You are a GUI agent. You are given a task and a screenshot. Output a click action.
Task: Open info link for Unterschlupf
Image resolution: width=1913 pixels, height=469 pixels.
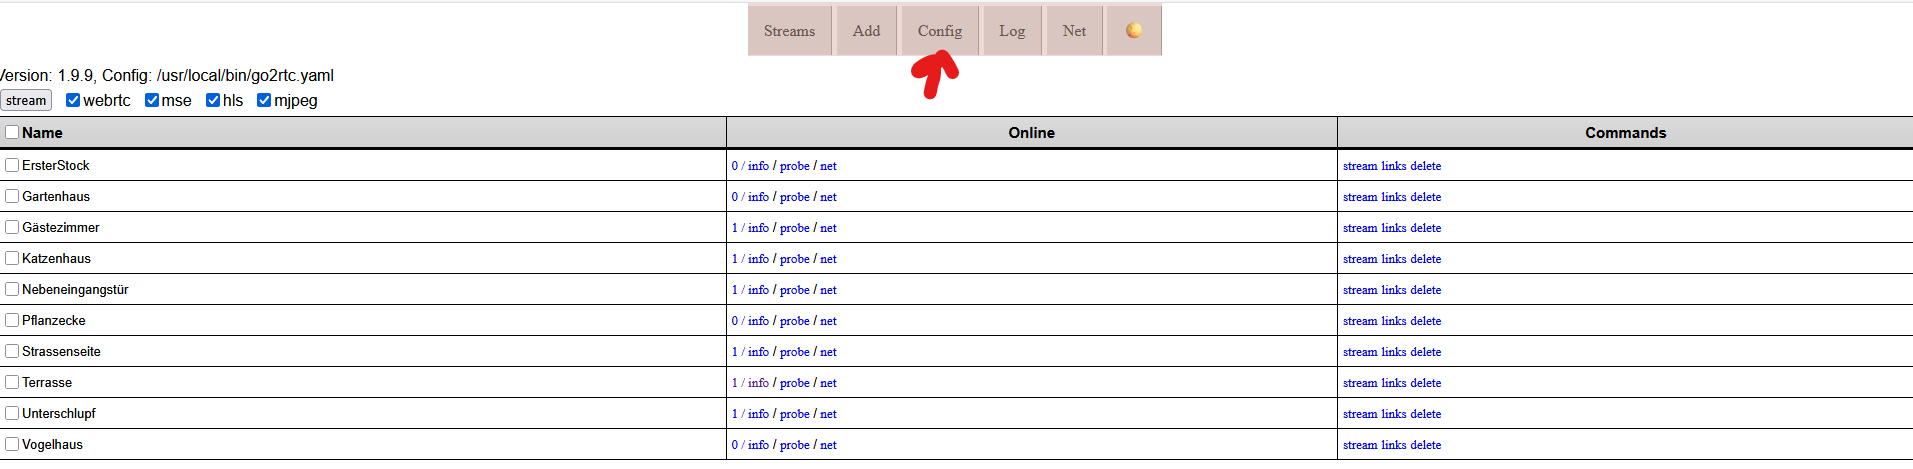tap(758, 414)
